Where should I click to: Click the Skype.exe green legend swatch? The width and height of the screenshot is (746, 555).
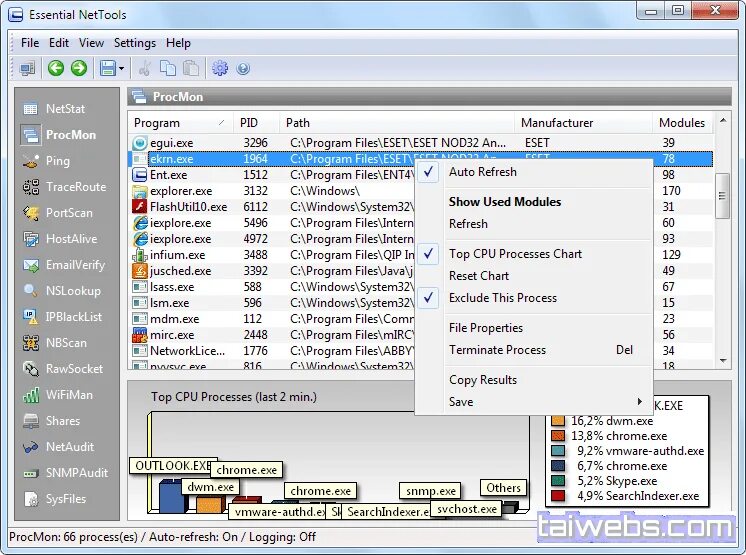coord(558,481)
